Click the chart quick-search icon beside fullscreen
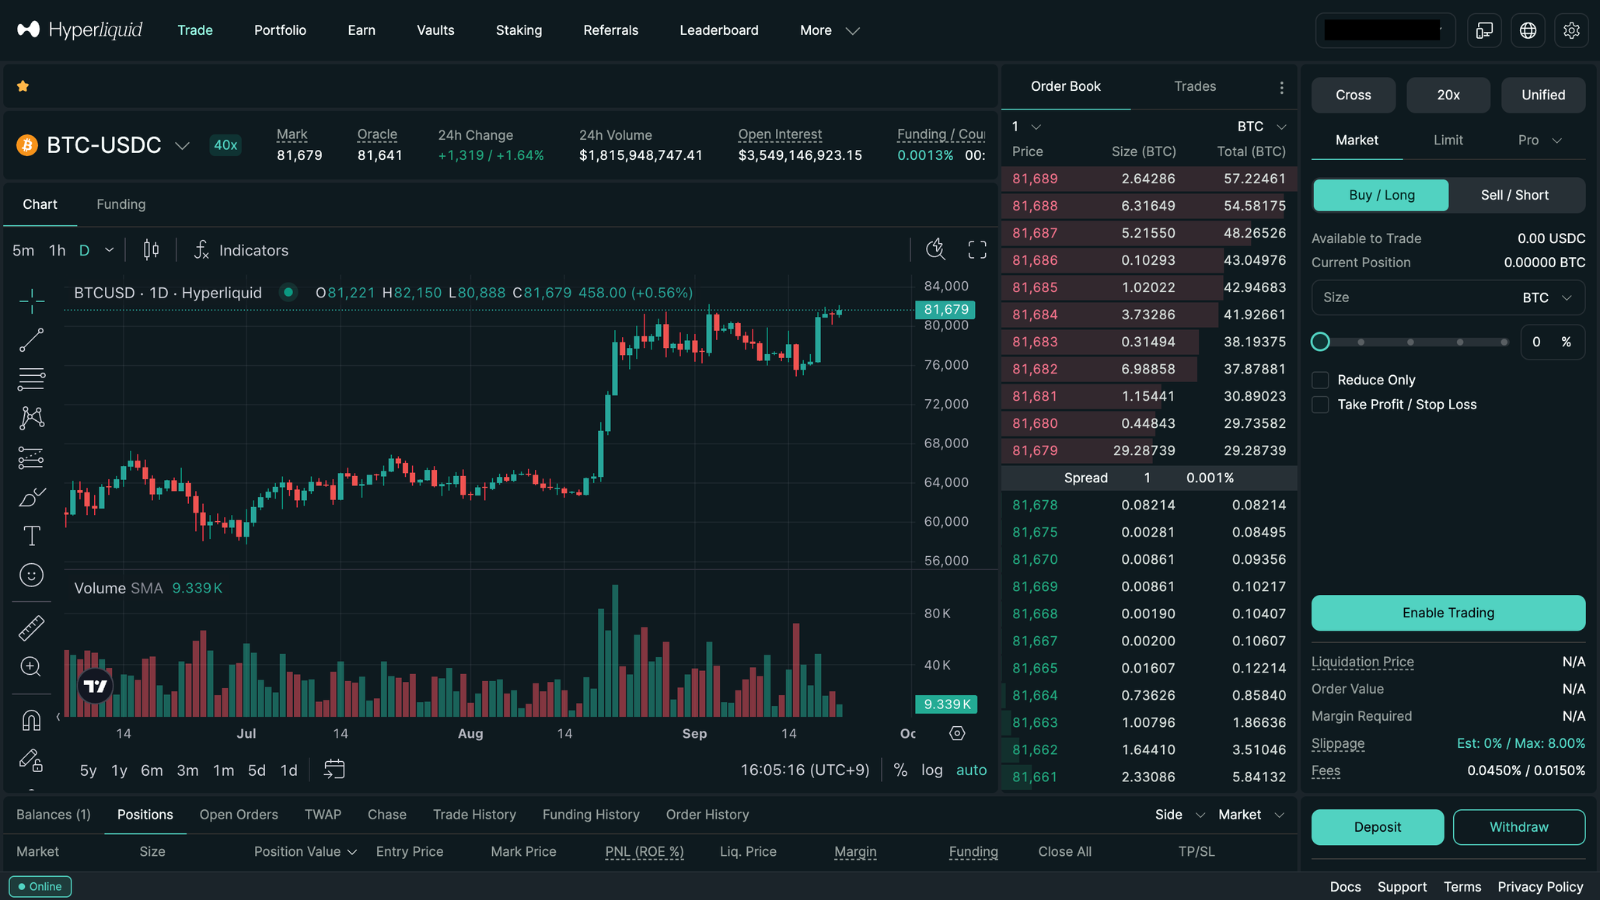Screen dimensions: 1600x900 (935, 250)
